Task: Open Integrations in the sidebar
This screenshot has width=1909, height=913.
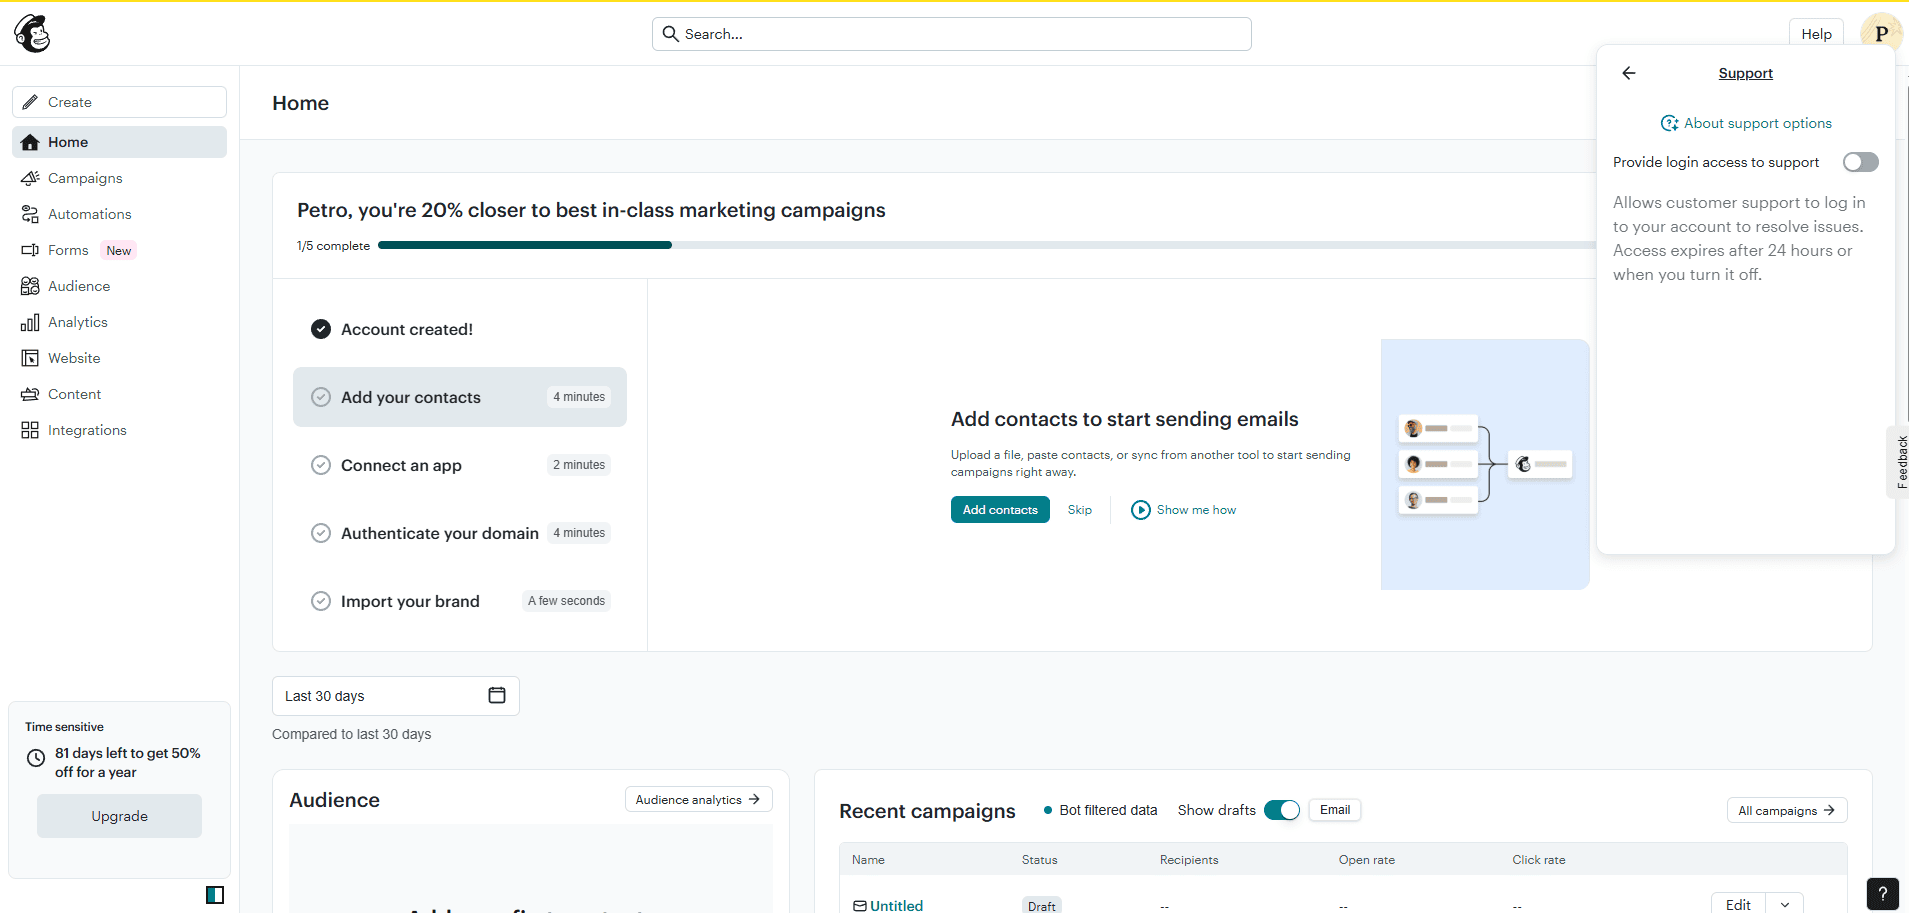Action: [x=120, y=430]
